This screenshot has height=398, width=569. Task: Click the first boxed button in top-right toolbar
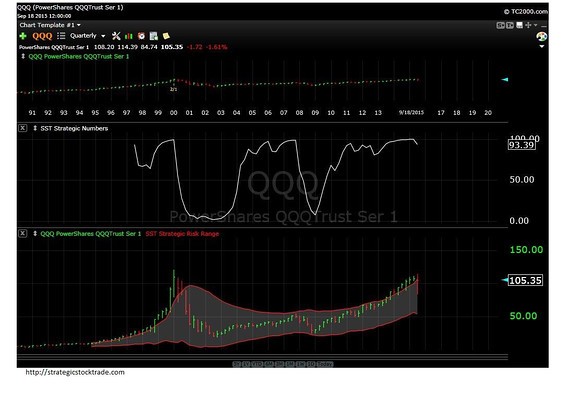point(500,25)
